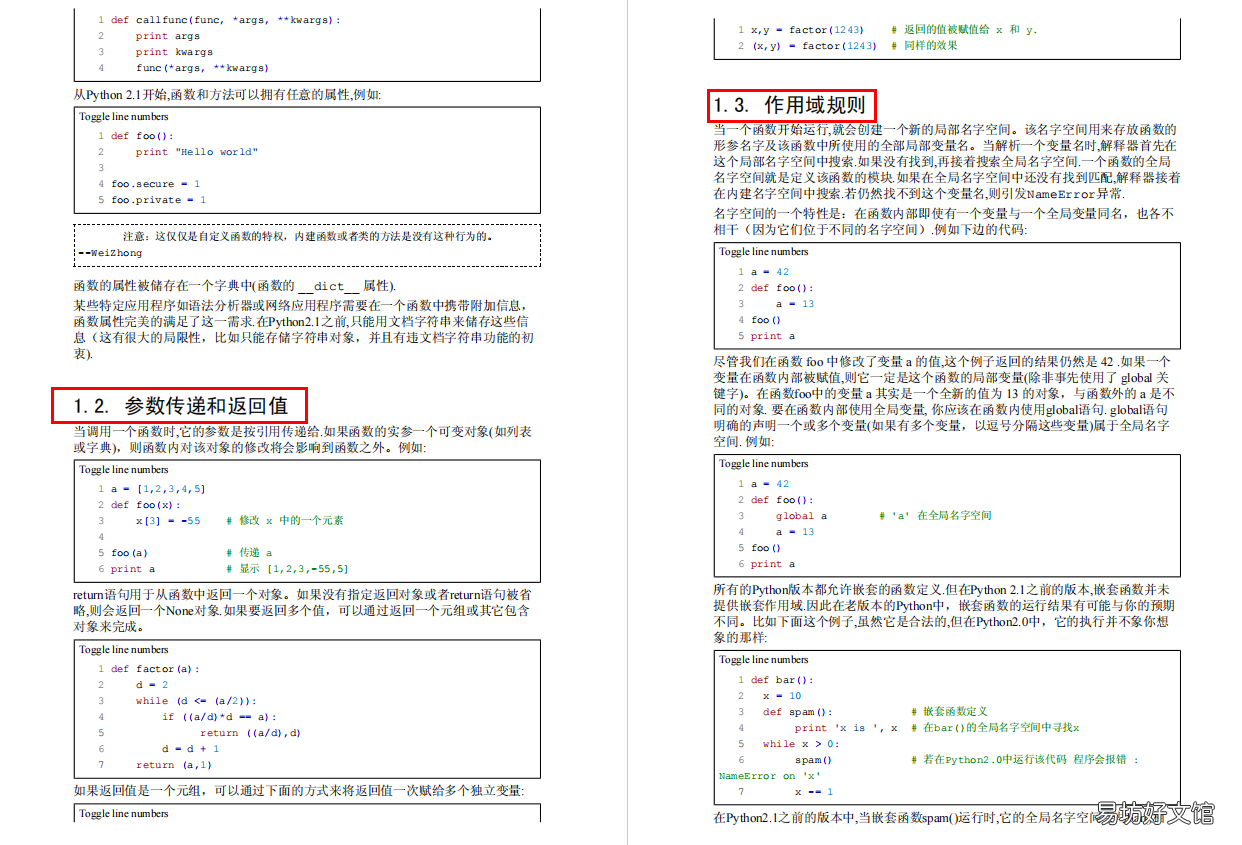
Task: Toggle line numbers above def bar() block
Action: tap(764, 660)
